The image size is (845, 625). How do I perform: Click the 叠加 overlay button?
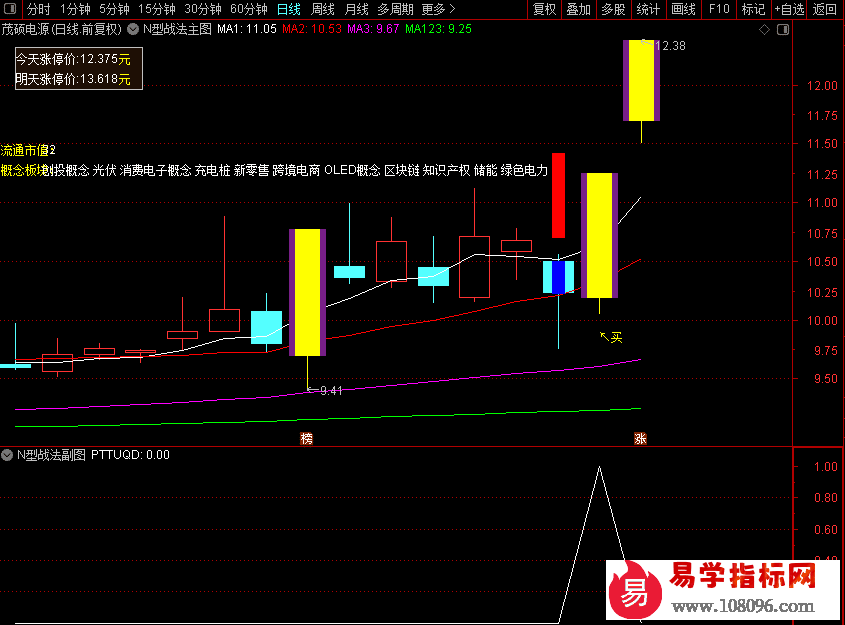click(579, 9)
